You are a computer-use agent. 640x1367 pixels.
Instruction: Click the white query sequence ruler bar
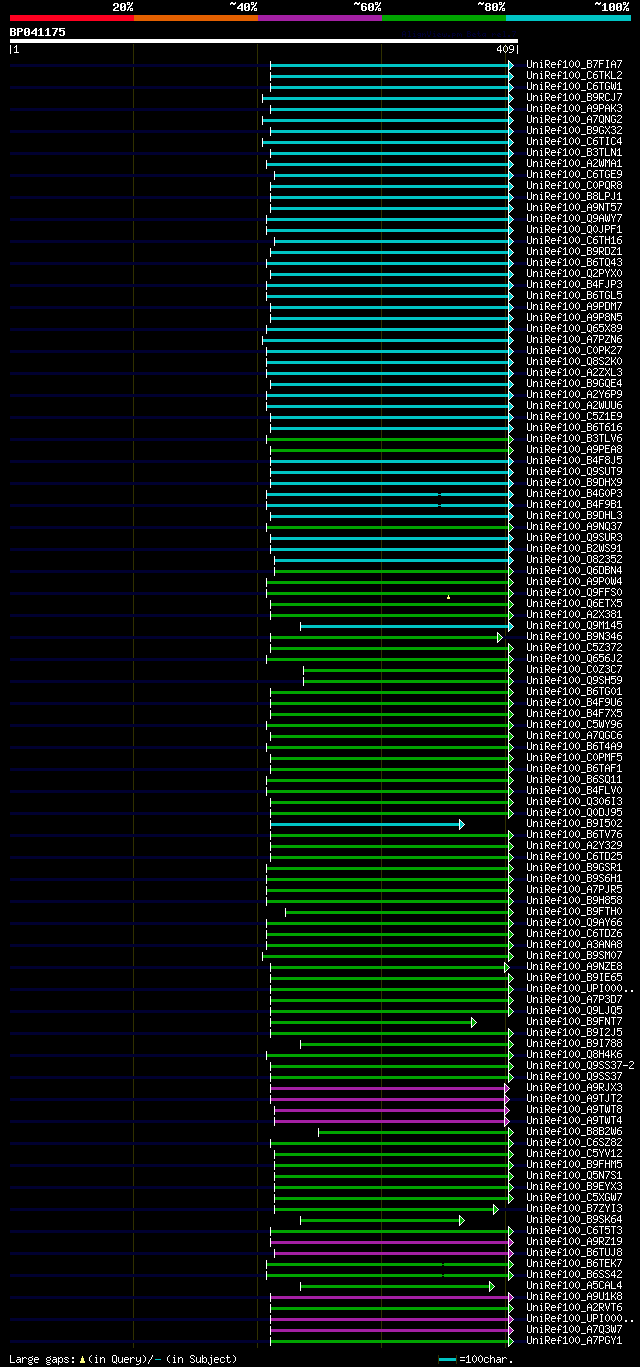pos(264,41)
